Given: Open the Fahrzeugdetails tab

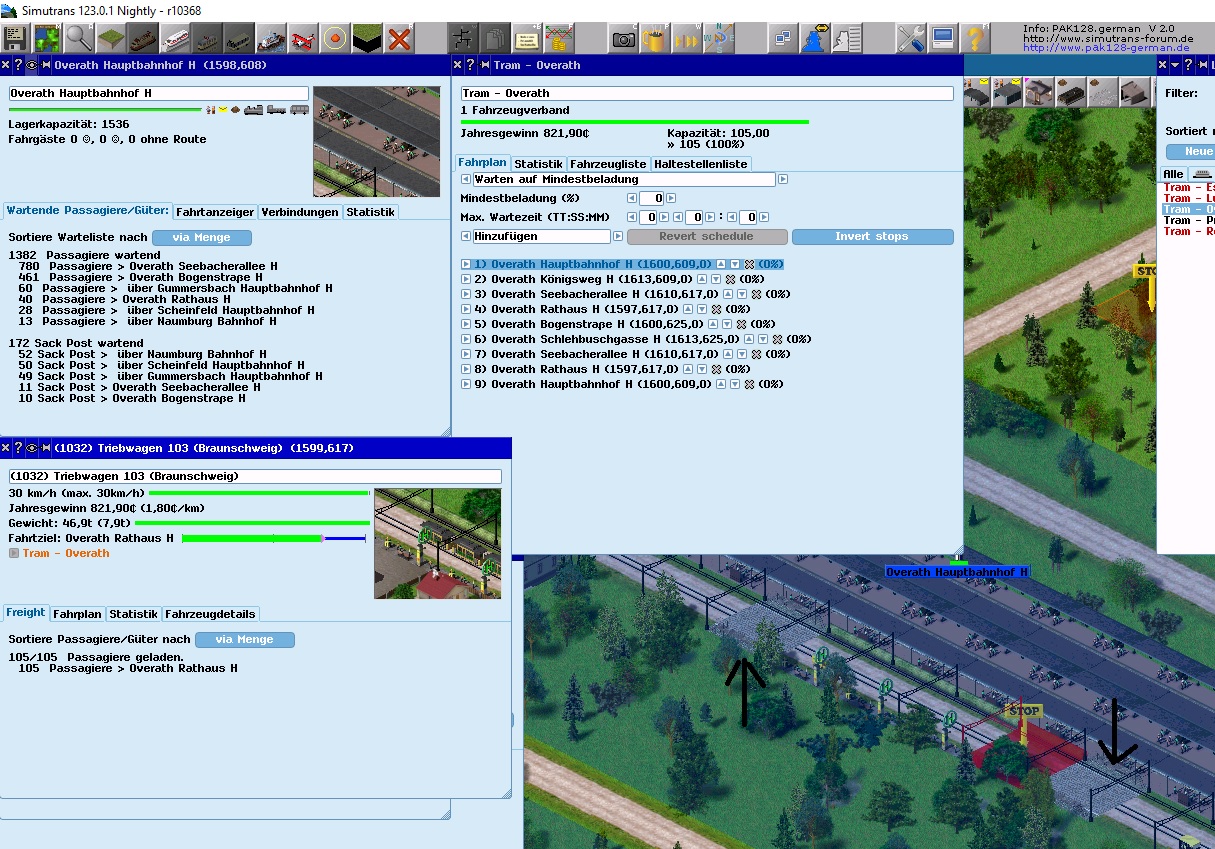Looking at the screenshot, I should coord(210,614).
